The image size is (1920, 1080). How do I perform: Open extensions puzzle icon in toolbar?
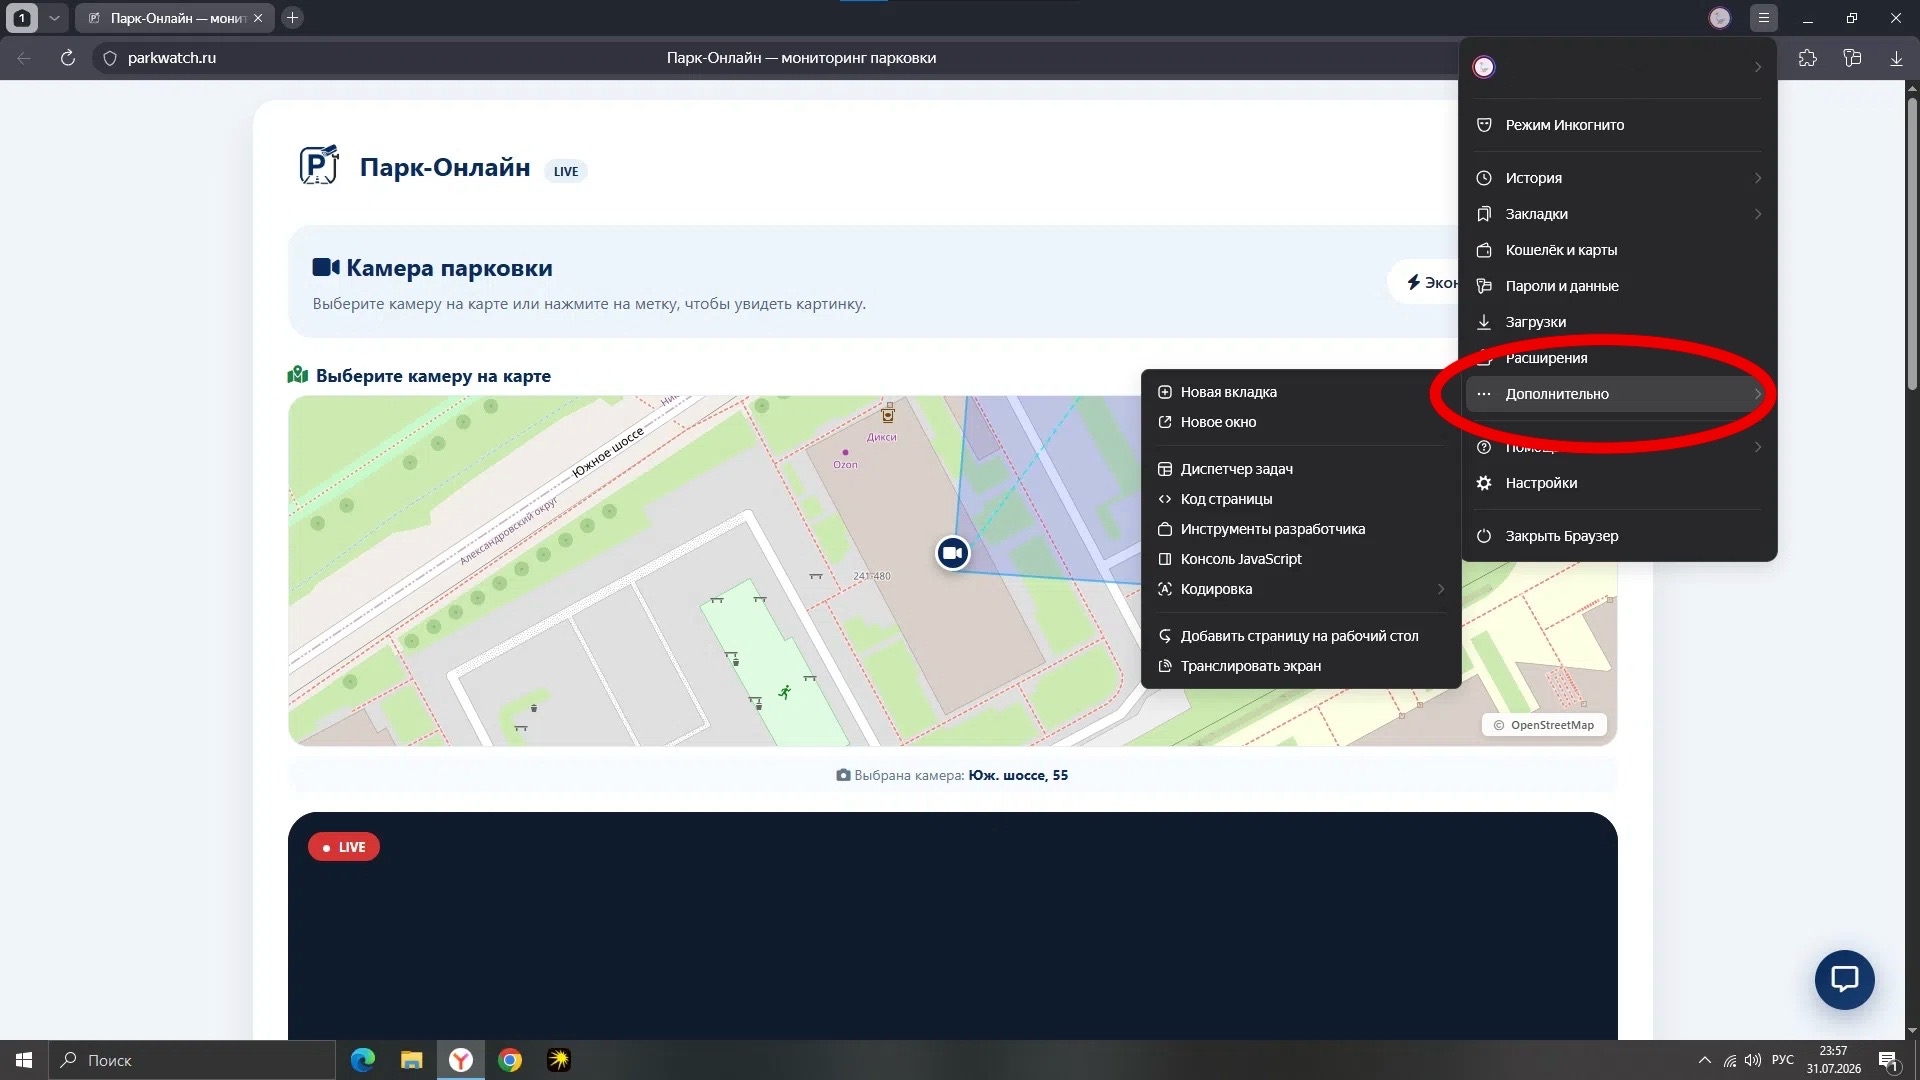(x=1808, y=58)
